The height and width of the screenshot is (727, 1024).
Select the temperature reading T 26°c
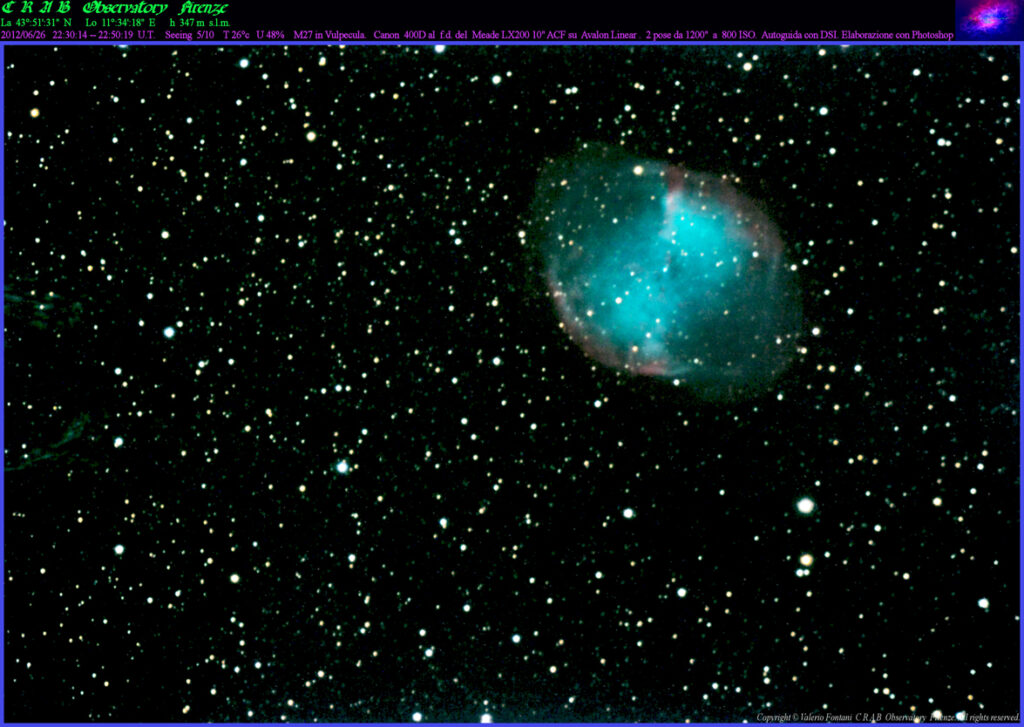(x=237, y=33)
